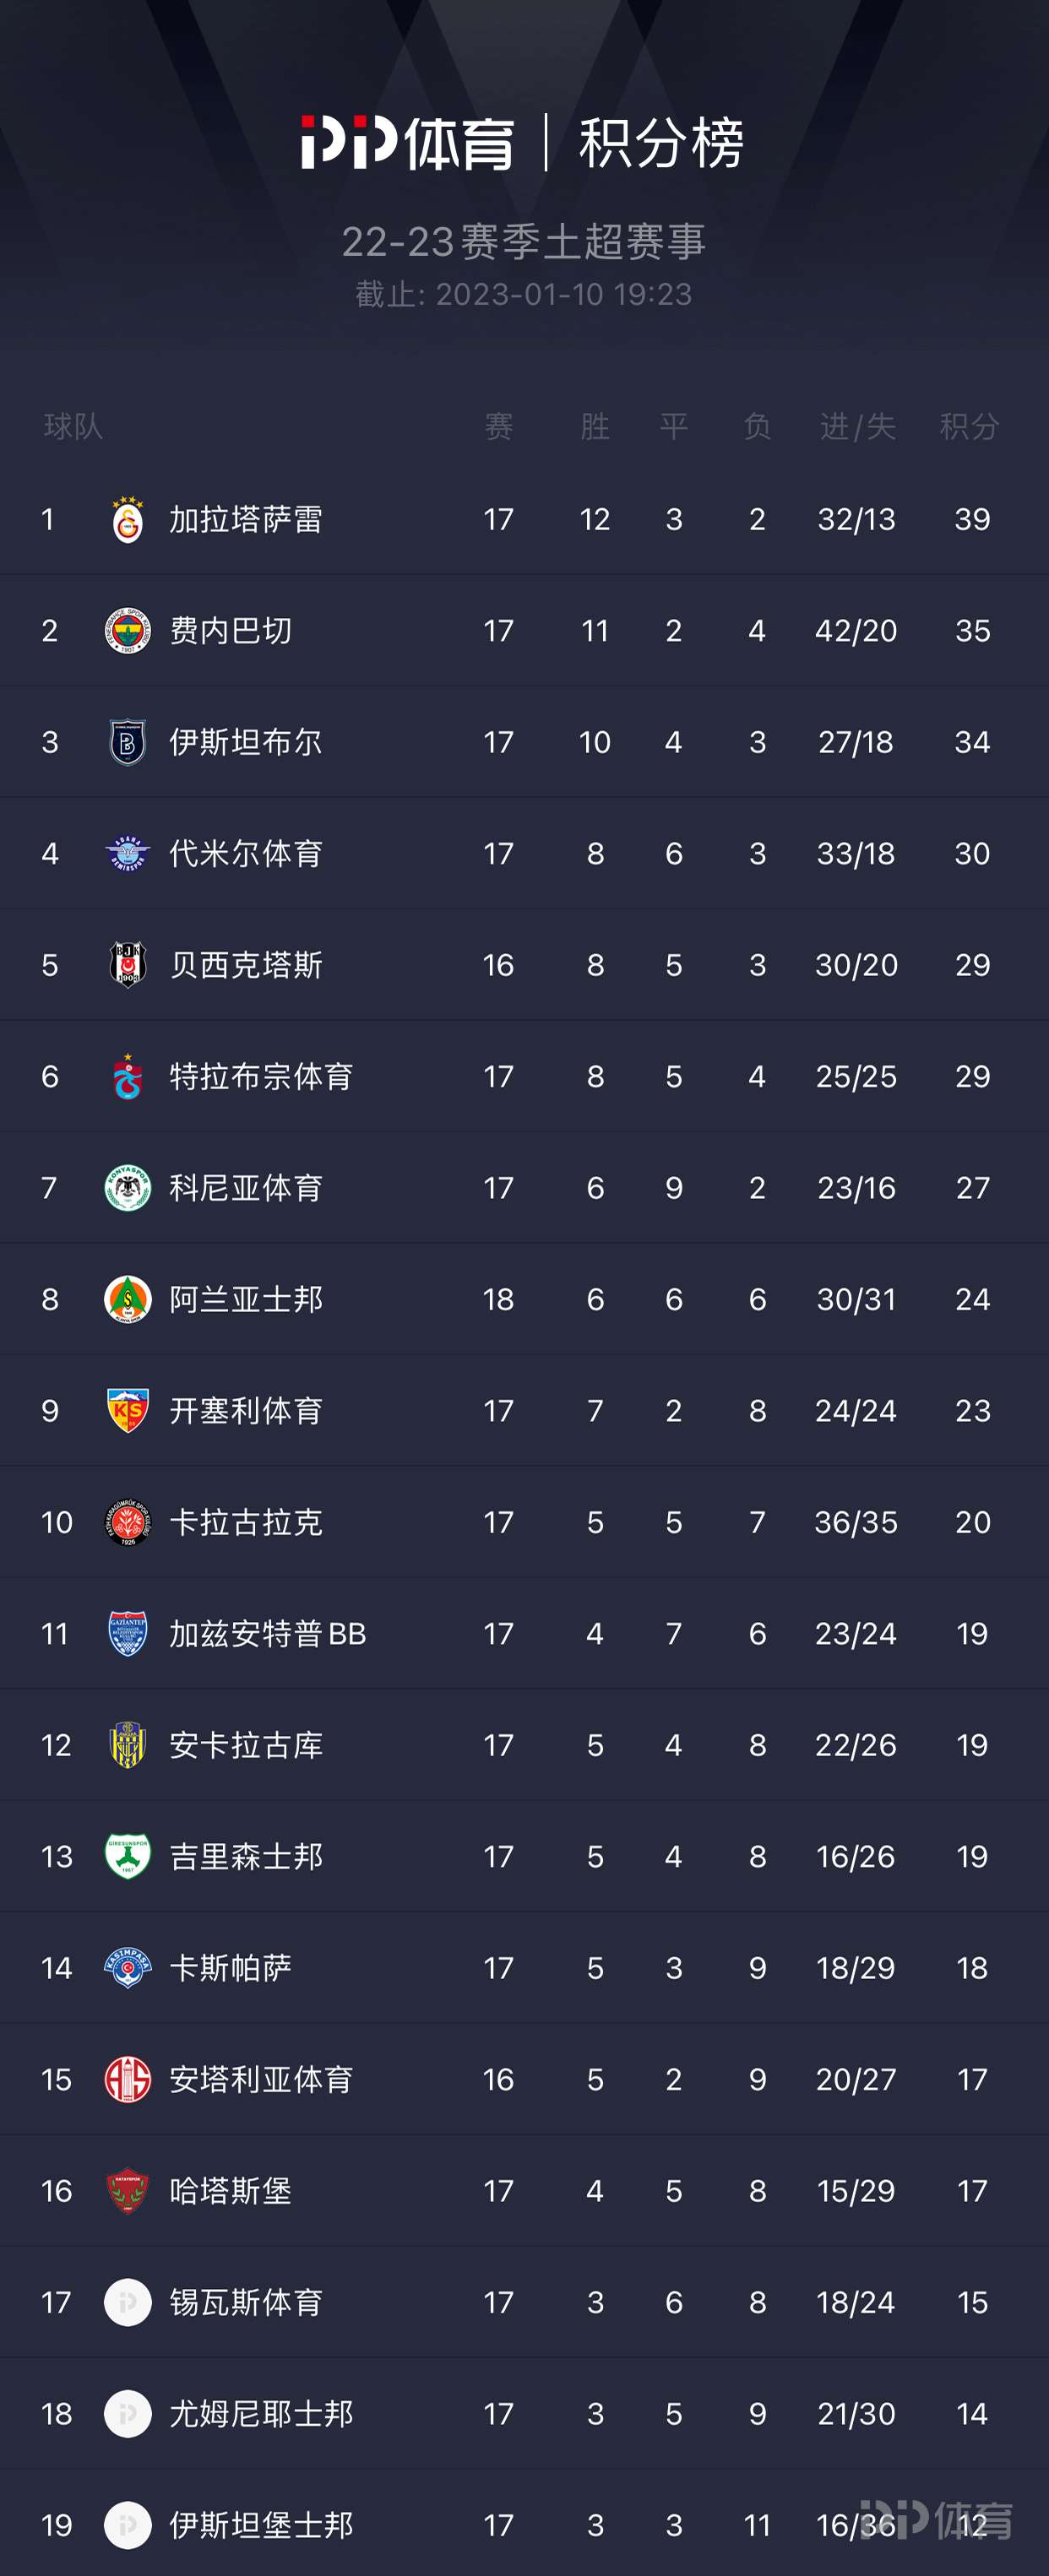Click the 进/失 column header

coord(857,427)
